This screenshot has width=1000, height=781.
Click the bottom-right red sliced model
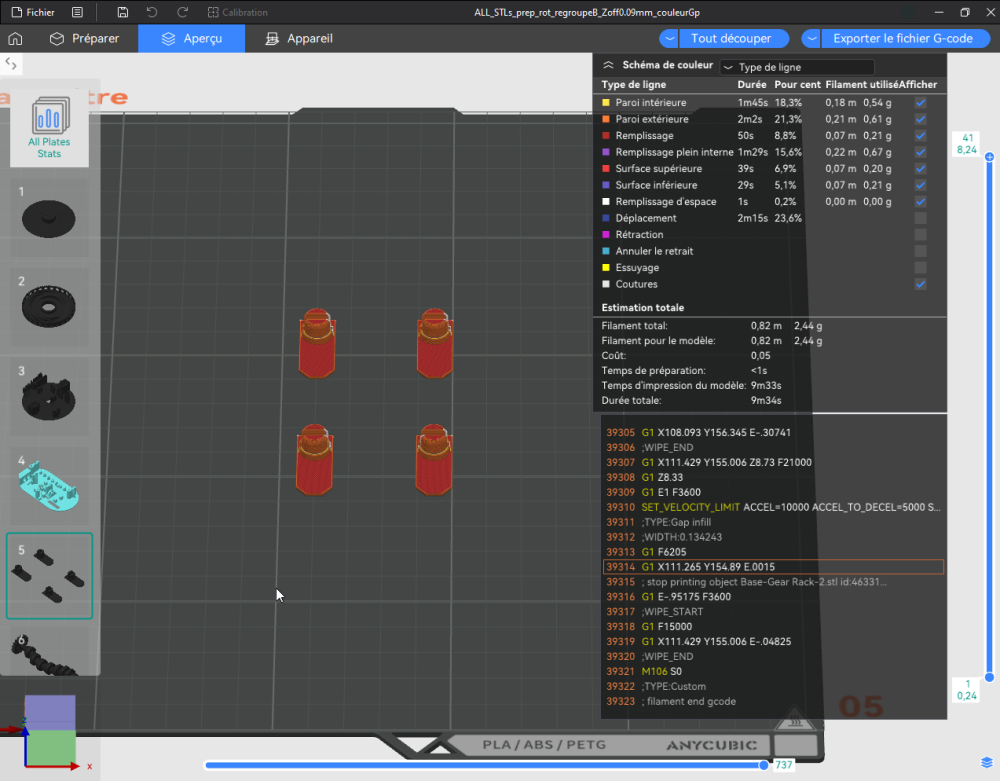434,459
